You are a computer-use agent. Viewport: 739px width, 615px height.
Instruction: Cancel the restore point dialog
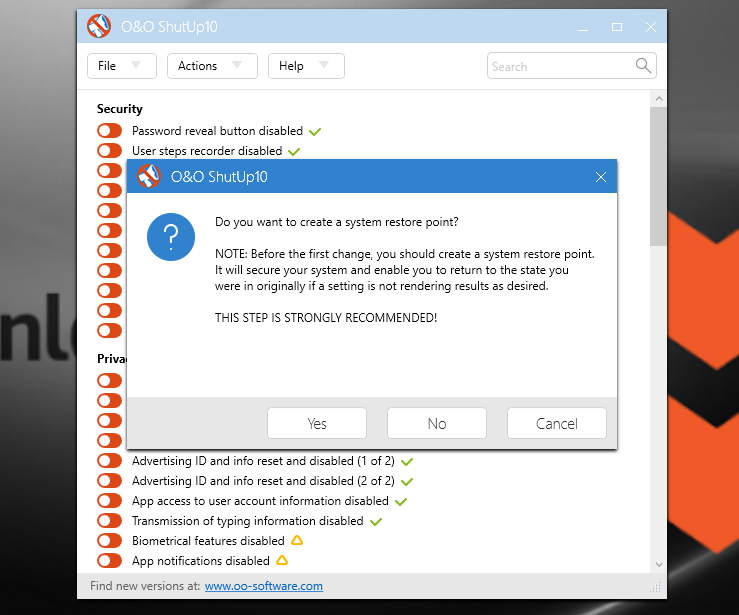click(x=557, y=423)
